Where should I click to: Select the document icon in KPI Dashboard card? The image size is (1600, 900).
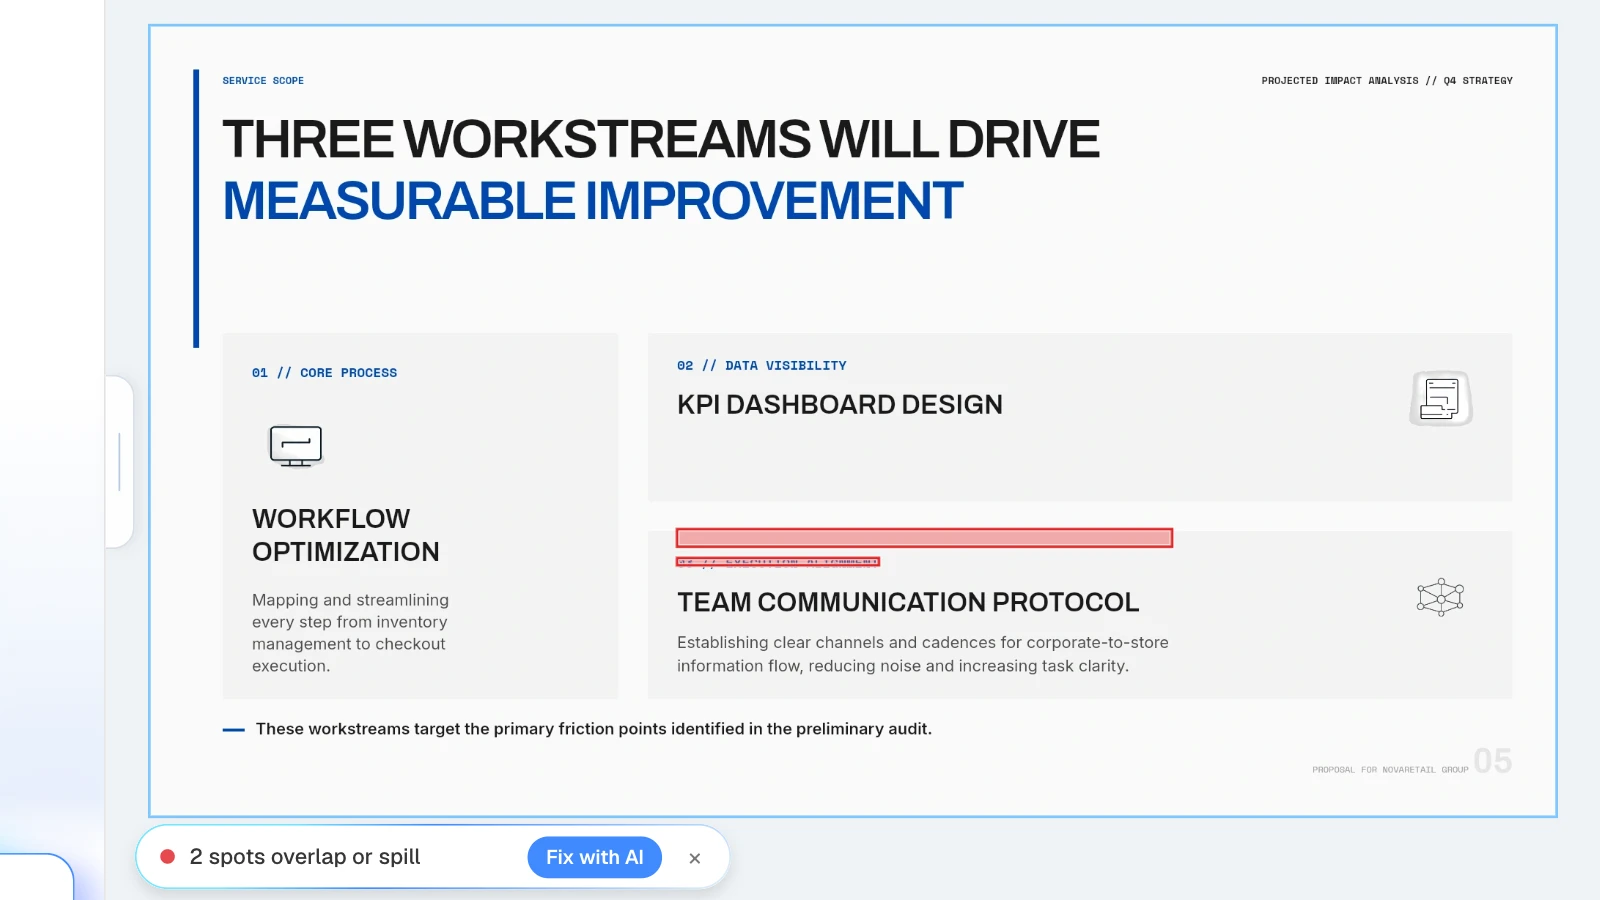(1441, 398)
